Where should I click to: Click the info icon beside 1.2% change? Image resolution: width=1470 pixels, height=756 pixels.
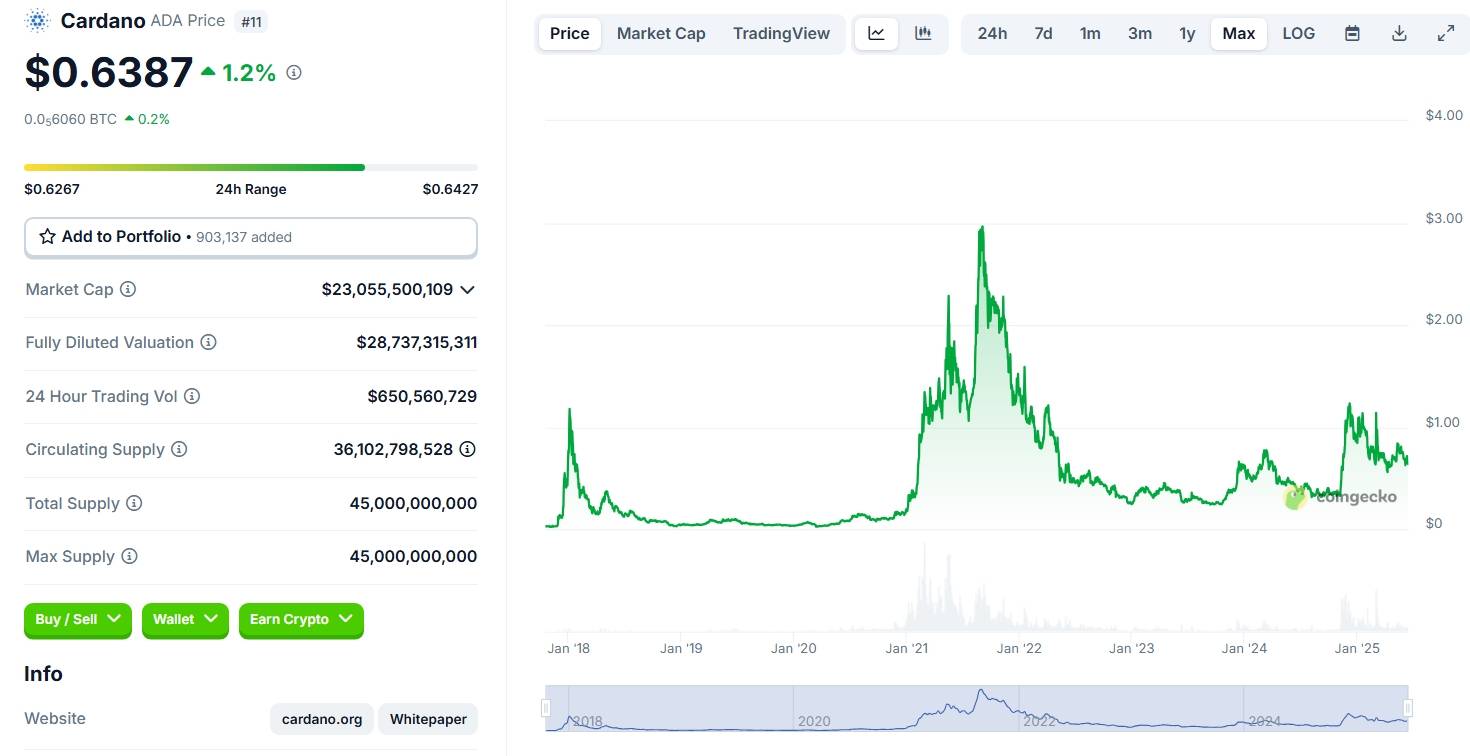pos(294,72)
